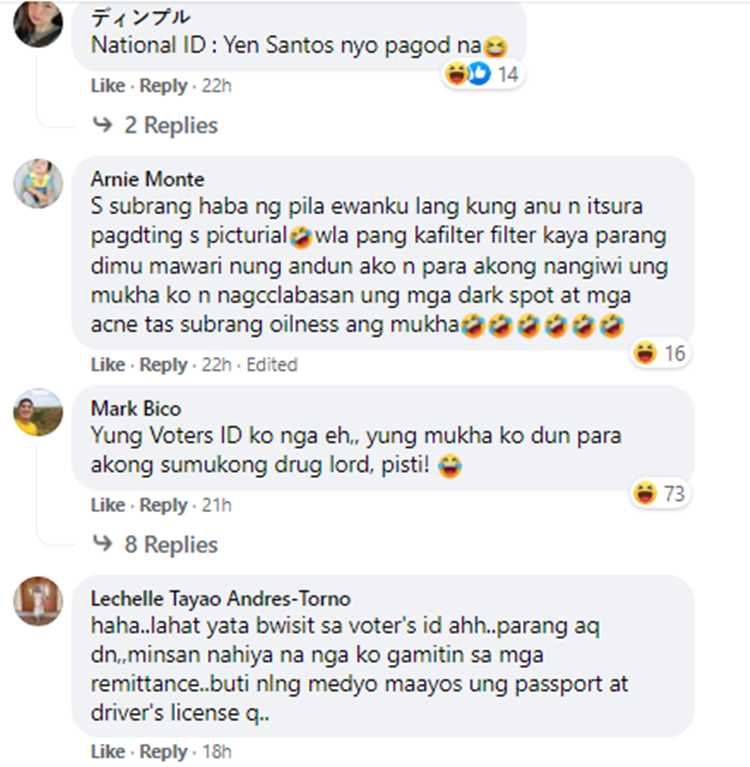Image resolution: width=750 pixels, height=767 pixels.
Task: Open Arnie Monte's profile picture
Action: [x=38, y=183]
